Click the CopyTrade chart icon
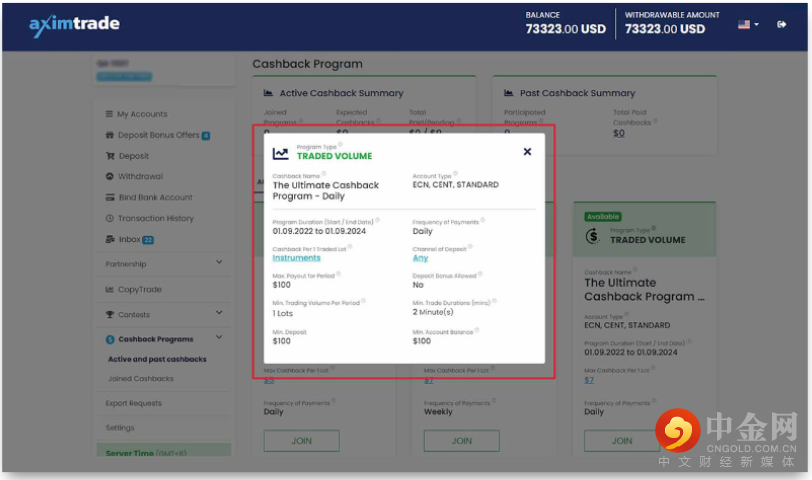Viewport: 812px width, 480px height. pyautogui.click(x=110, y=290)
